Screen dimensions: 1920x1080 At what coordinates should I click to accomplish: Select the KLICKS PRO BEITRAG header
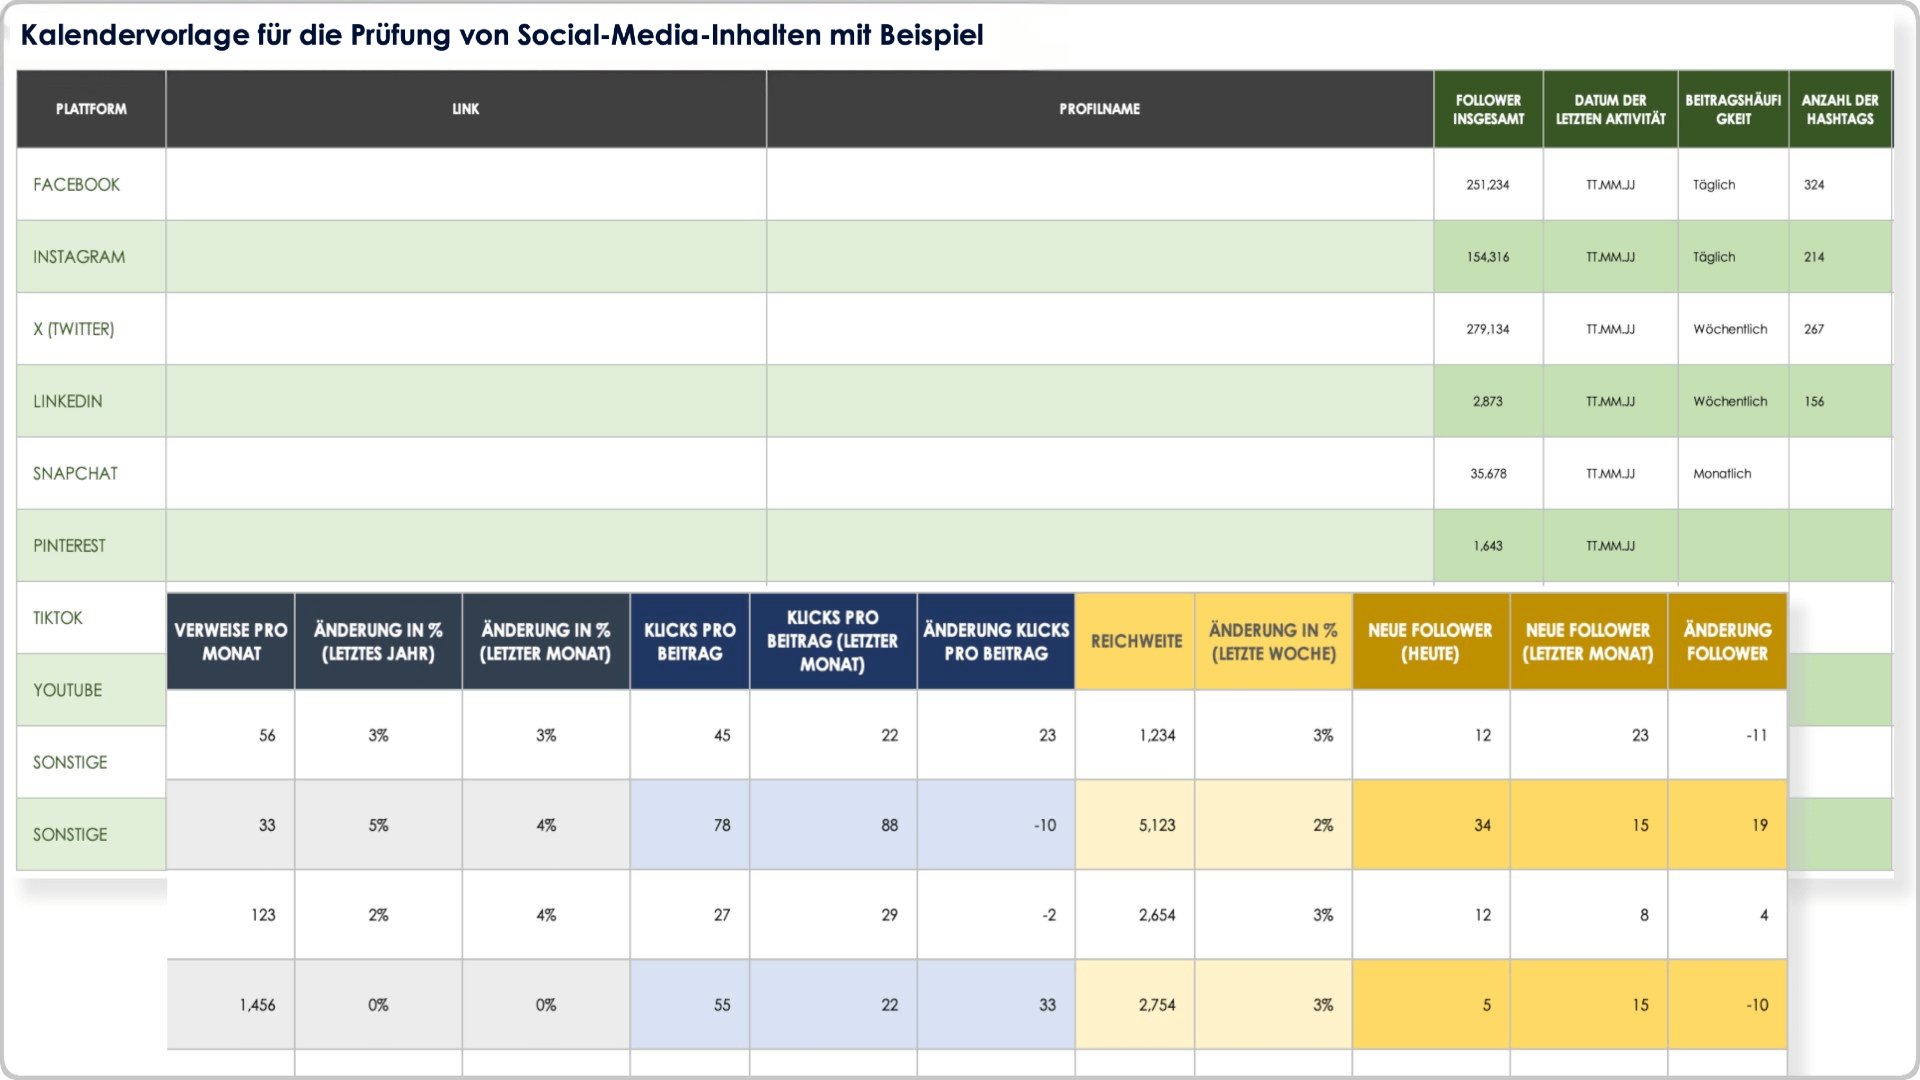point(690,641)
